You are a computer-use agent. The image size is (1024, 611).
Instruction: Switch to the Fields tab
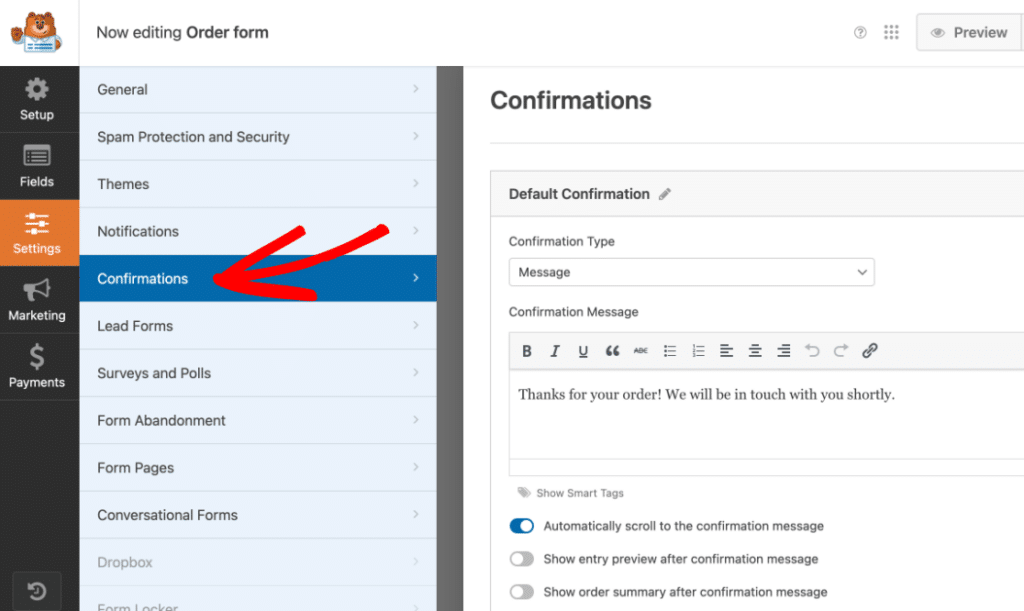[37, 166]
